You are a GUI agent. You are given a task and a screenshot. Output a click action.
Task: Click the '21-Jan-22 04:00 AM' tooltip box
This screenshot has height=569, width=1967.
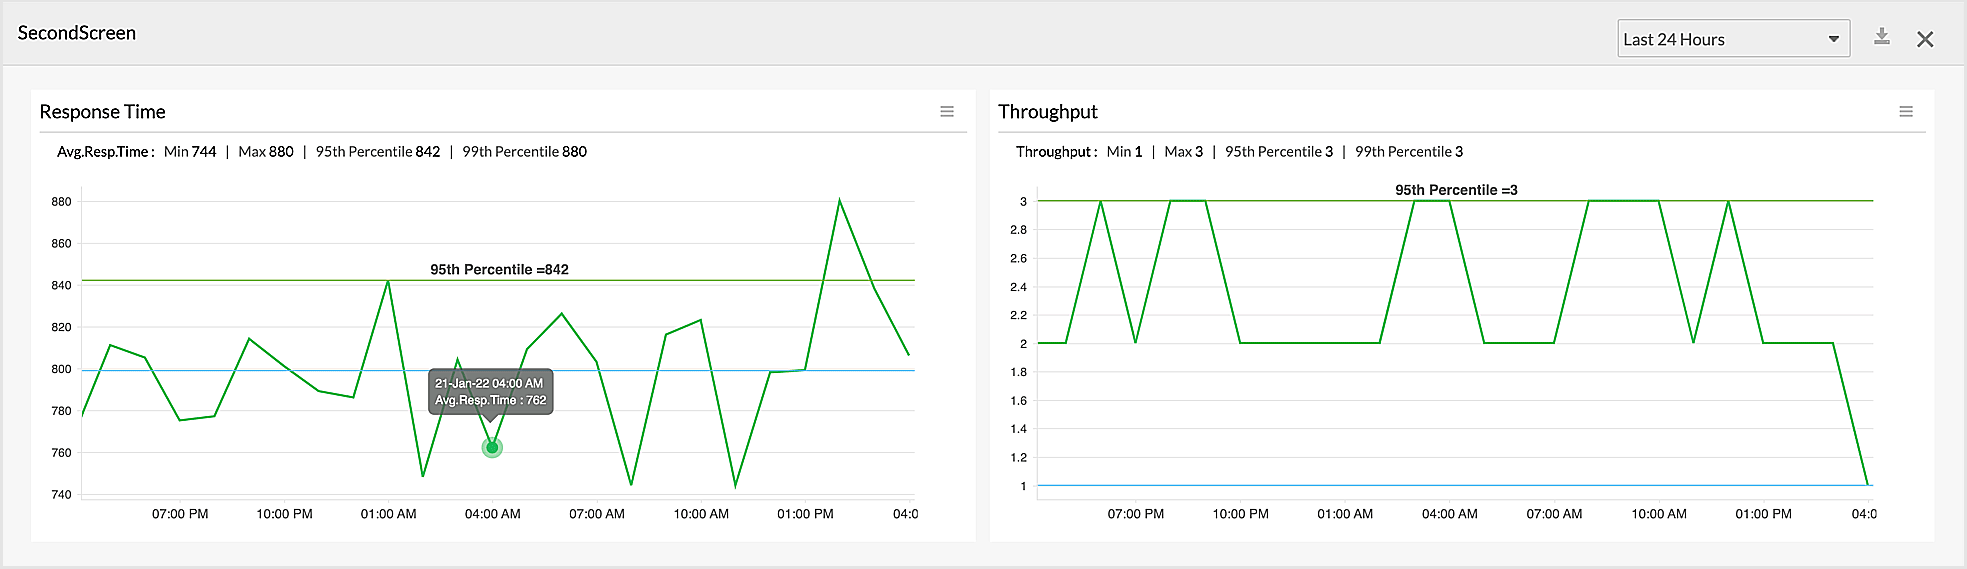[x=490, y=391]
